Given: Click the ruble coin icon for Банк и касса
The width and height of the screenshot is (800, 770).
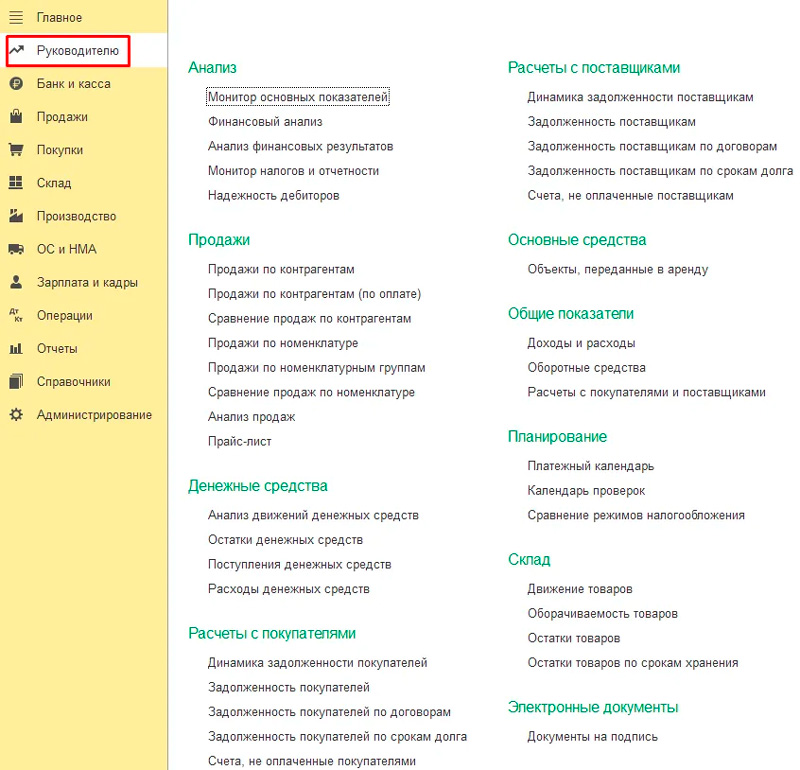Looking at the screenshot, I should pos(16,84).
